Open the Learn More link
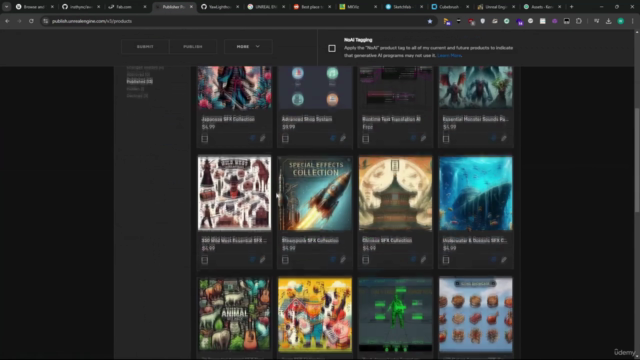The width and height of the screenshot is (640, 360). click(x=449, y=56)
